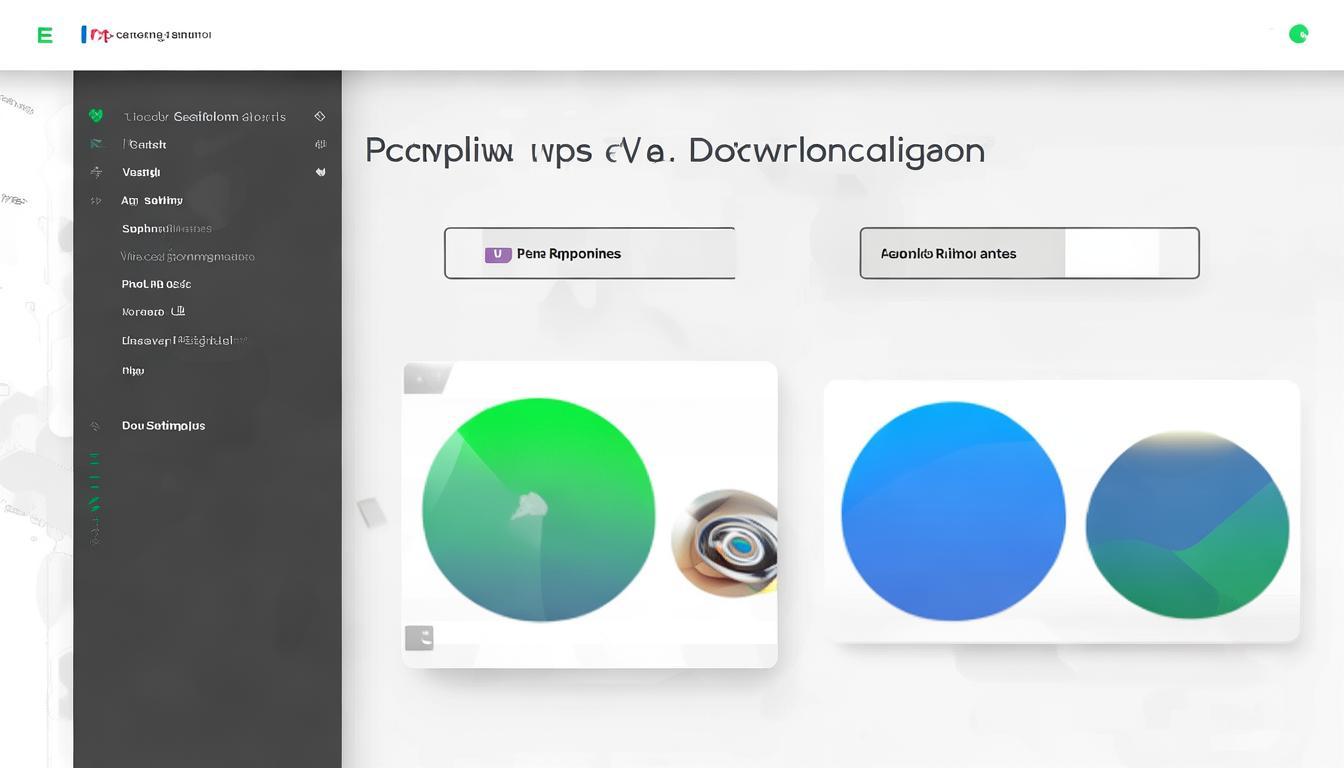The image size is (1344, 768).
Task: Click the green status circle at top right
Action: pos(1298,34)
